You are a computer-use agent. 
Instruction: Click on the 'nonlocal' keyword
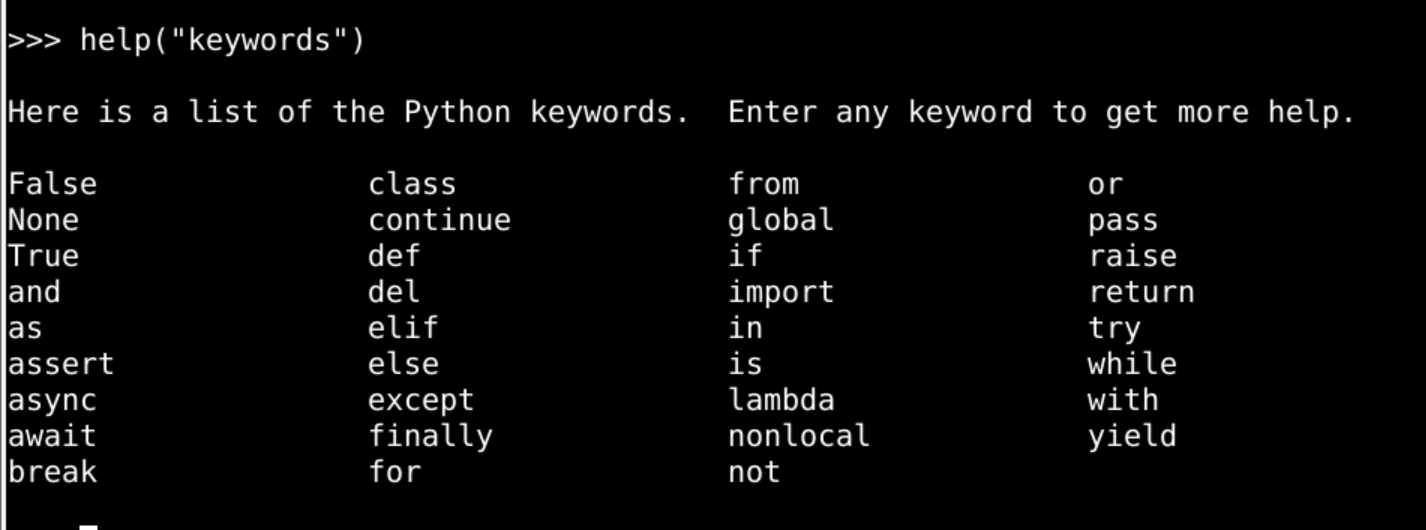coord(798,437)
